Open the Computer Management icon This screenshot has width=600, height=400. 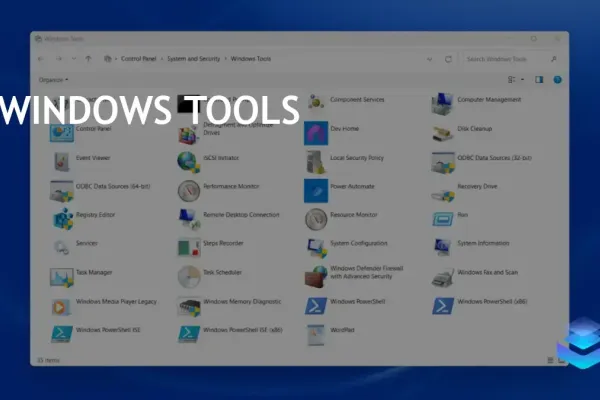[x=443, y=103]
